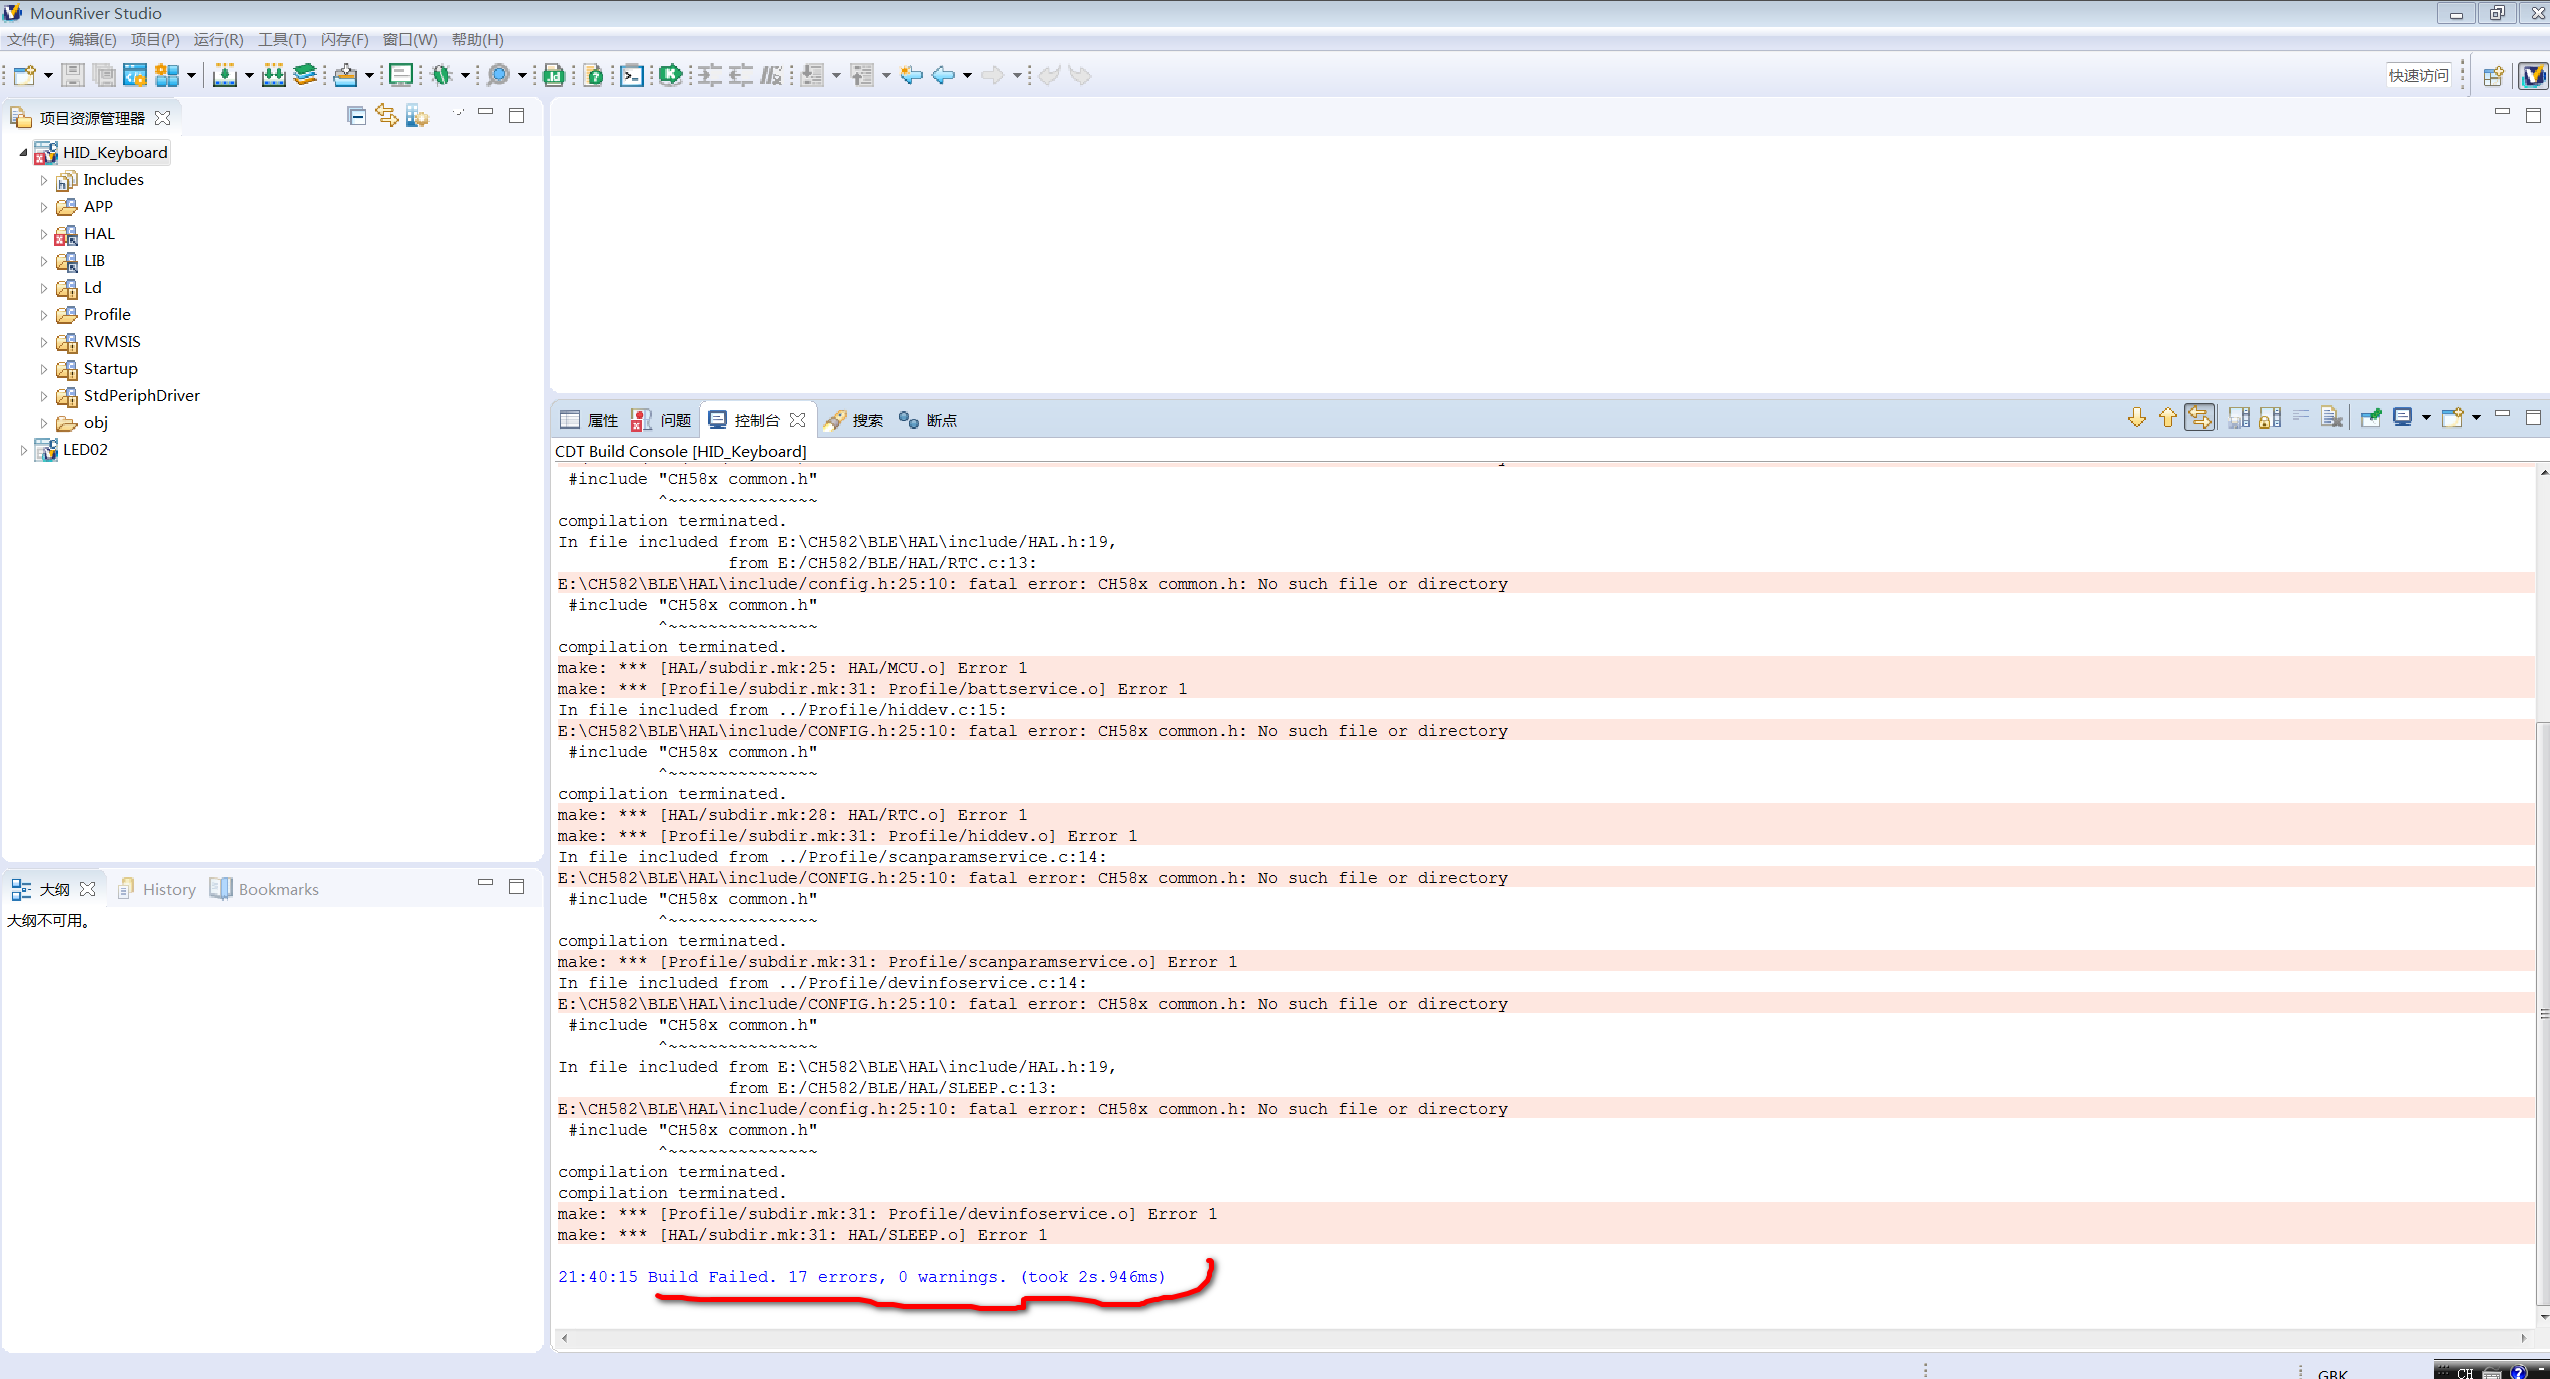This screenshot has width=2550, height=1379.
Task: Click the Build project download icon
Action: 225,75
